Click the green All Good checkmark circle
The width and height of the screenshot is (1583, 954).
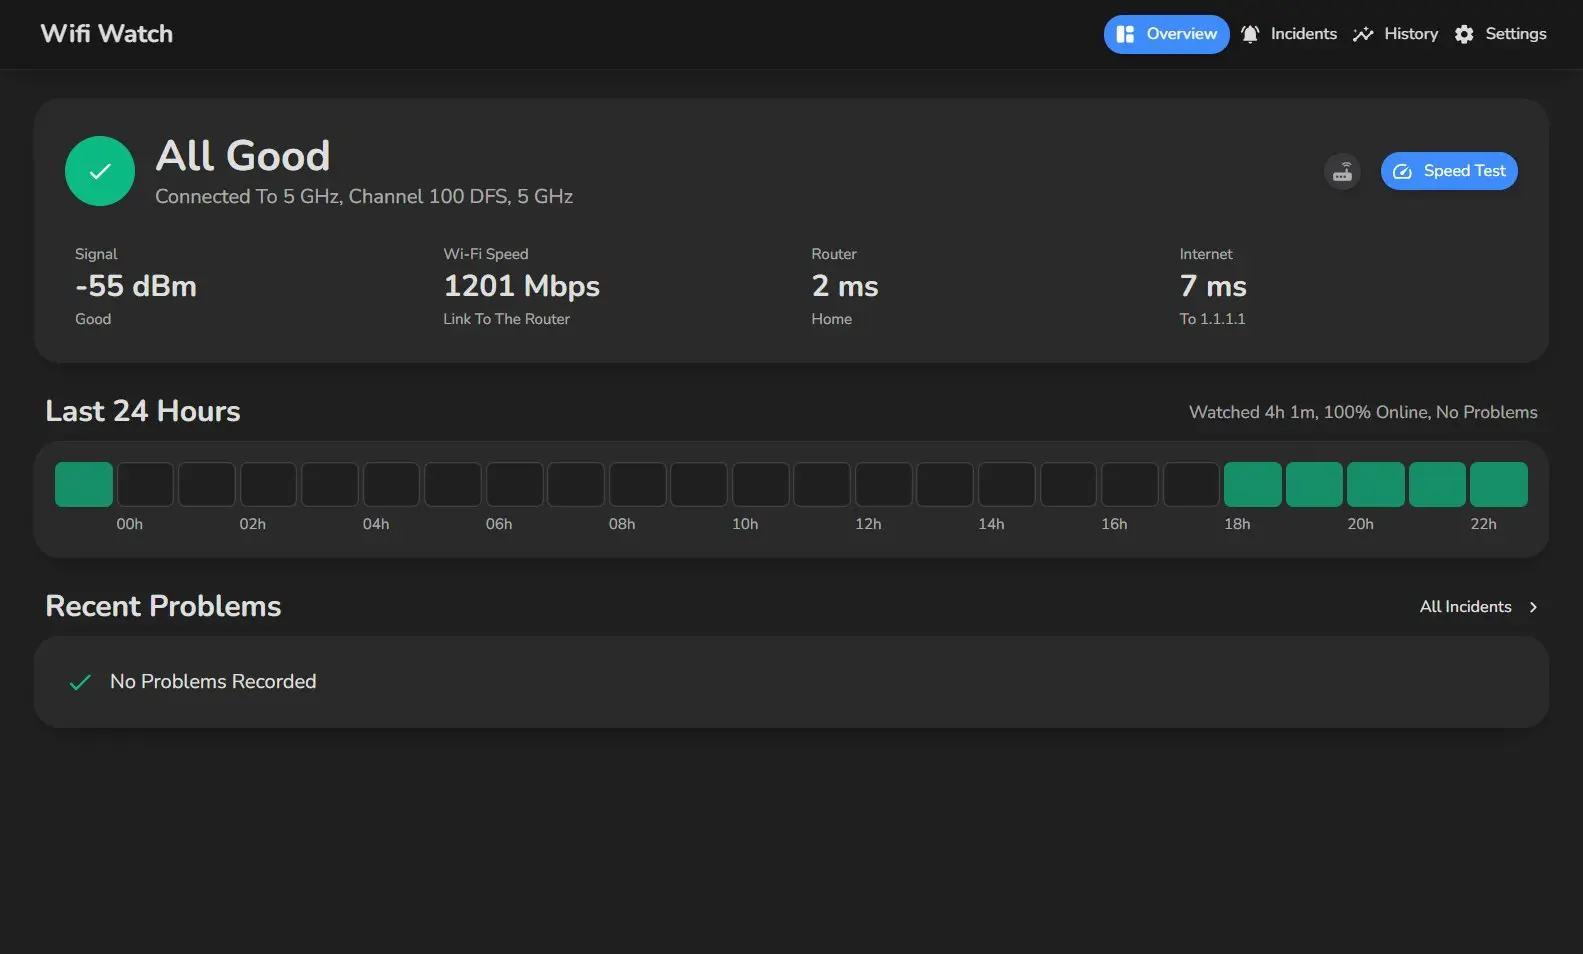click(100, 171)
